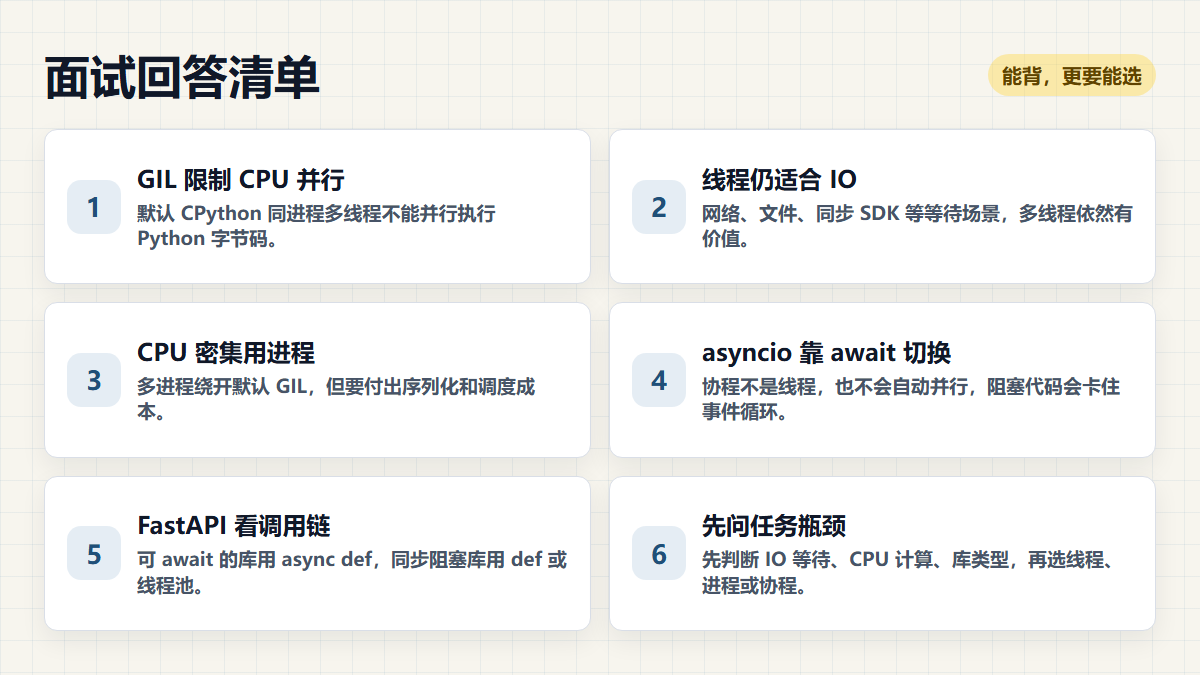Click heading '线程仍适合 IO'
The height and width of the screenshot is (675, 1200).
[779, 180]
